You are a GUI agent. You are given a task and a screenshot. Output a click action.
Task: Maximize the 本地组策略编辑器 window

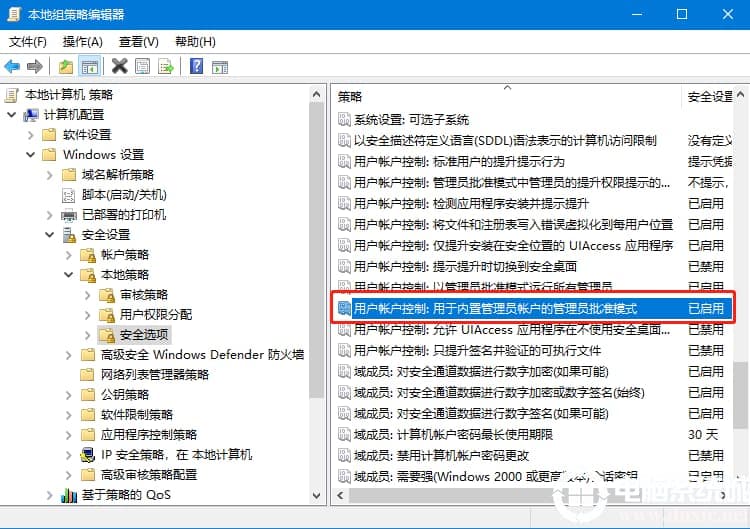pos(682,14)
